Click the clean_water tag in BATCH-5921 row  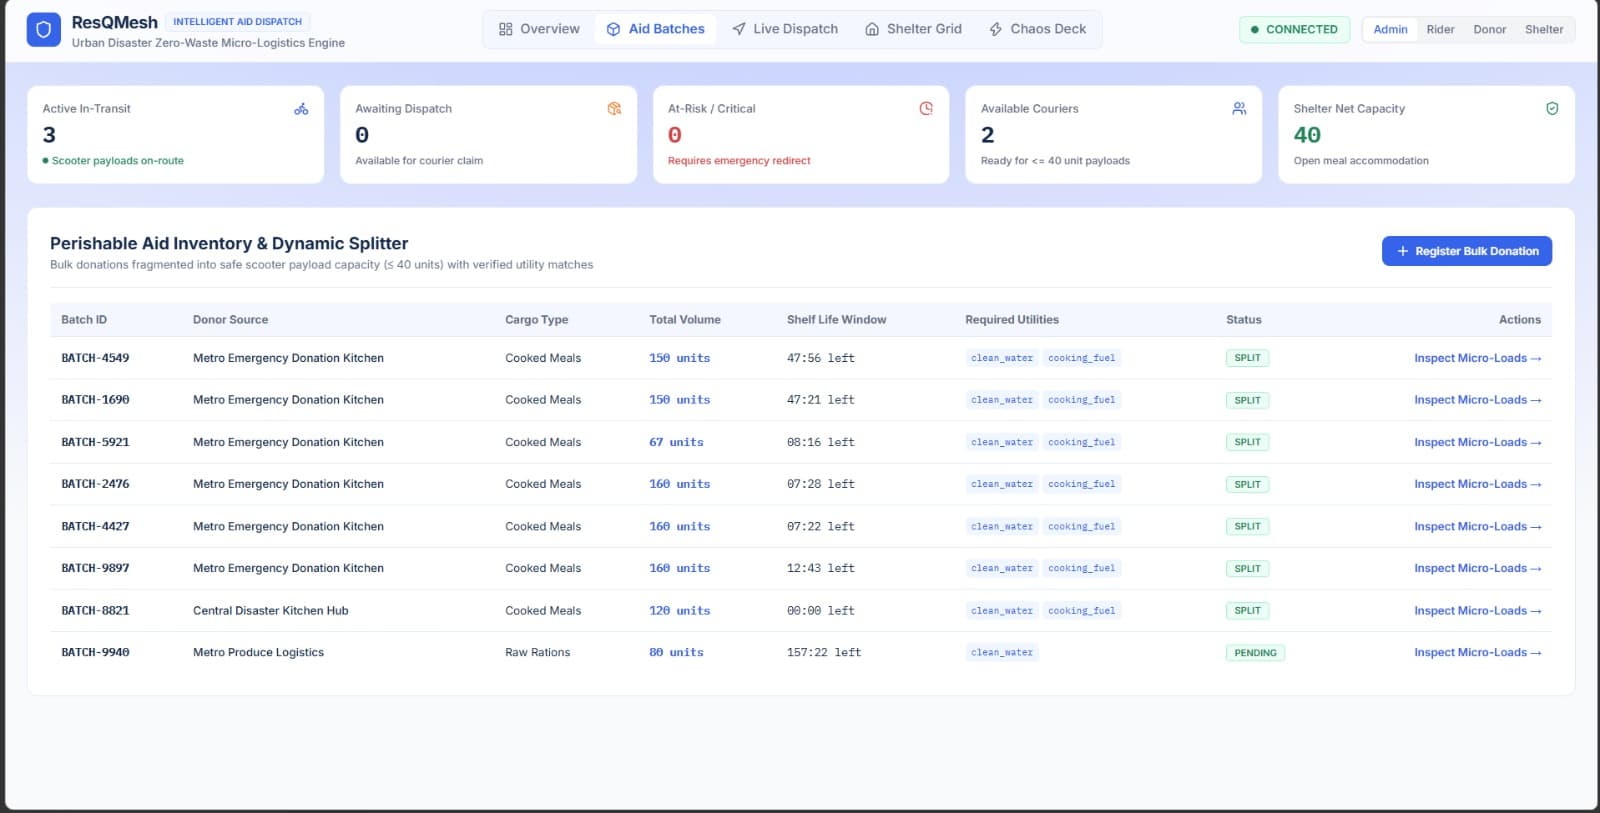[x=1002, y=442]
